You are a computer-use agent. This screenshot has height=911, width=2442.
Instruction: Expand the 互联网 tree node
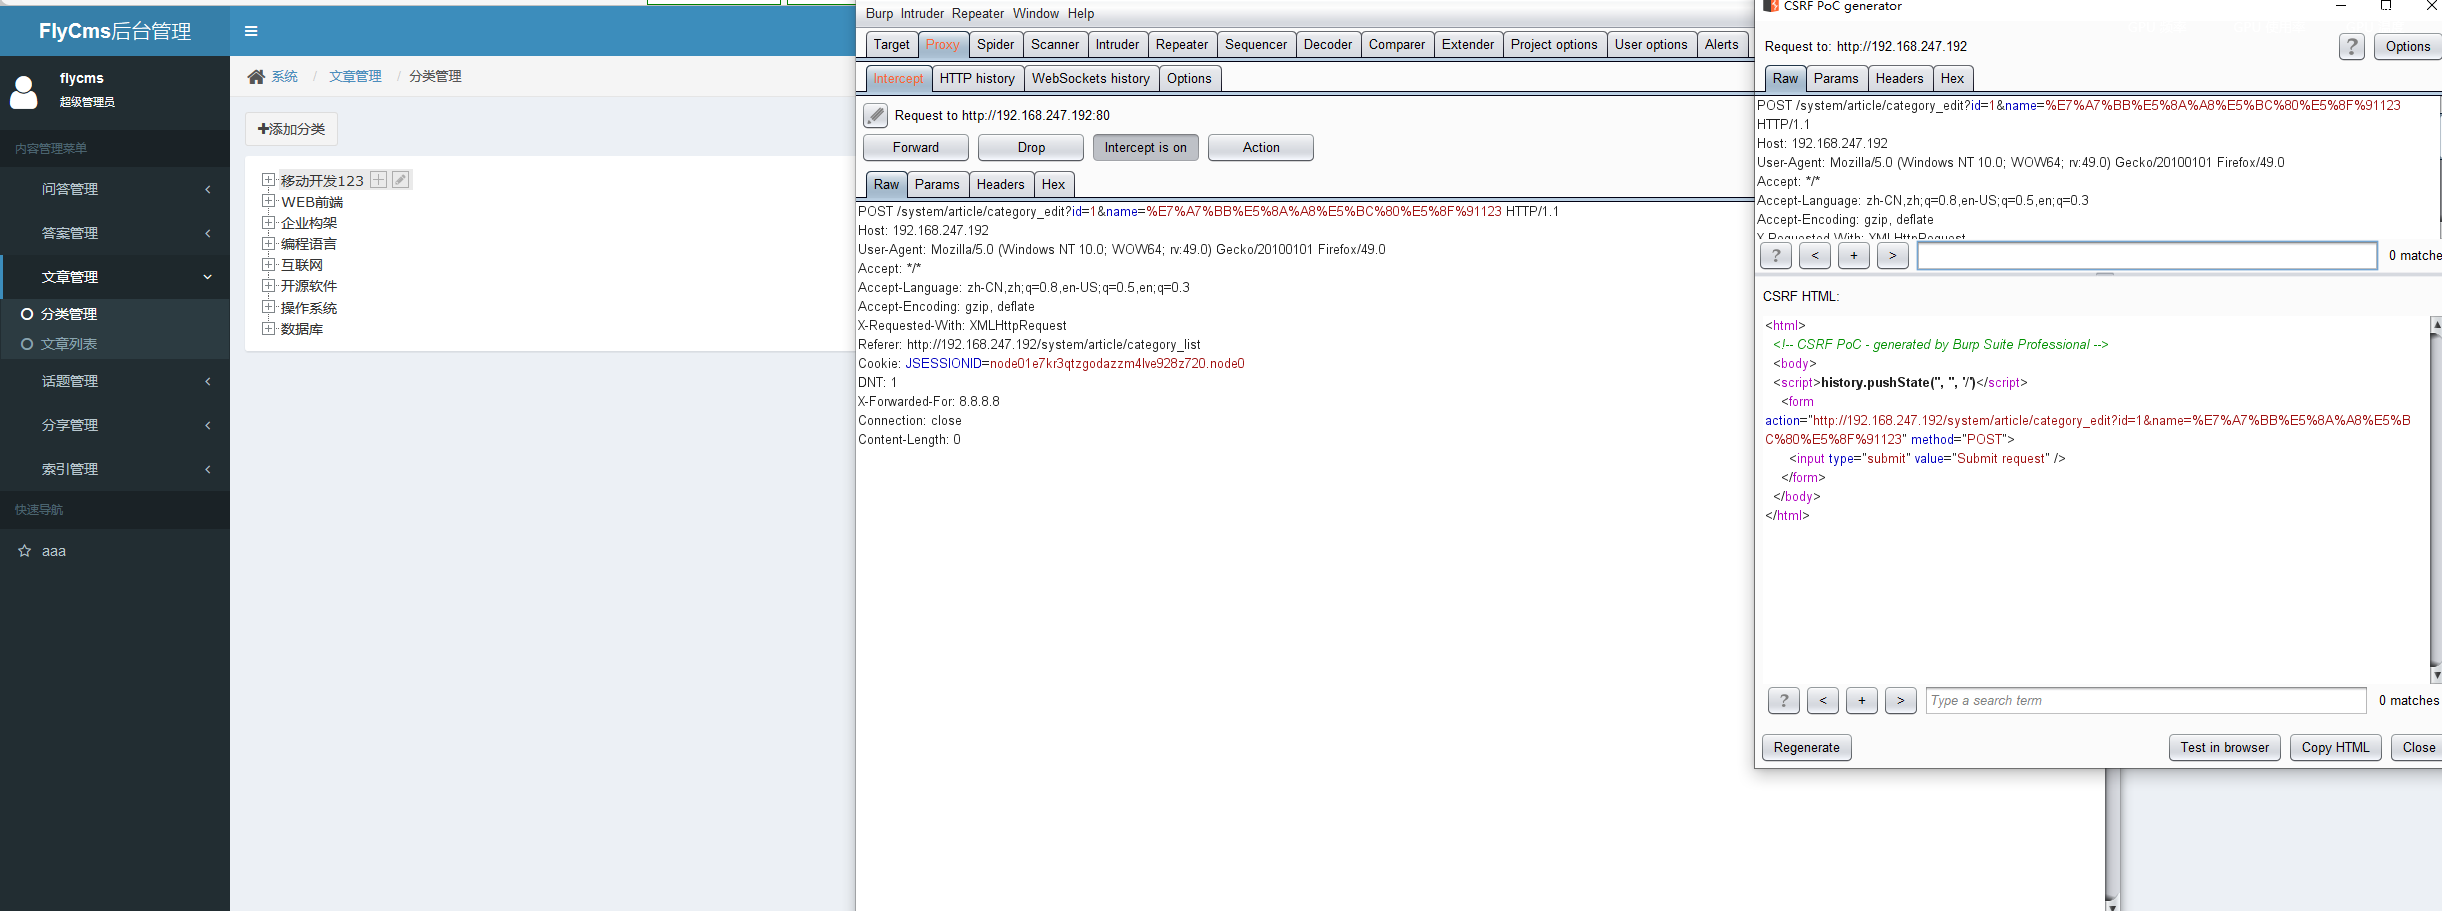268,264
